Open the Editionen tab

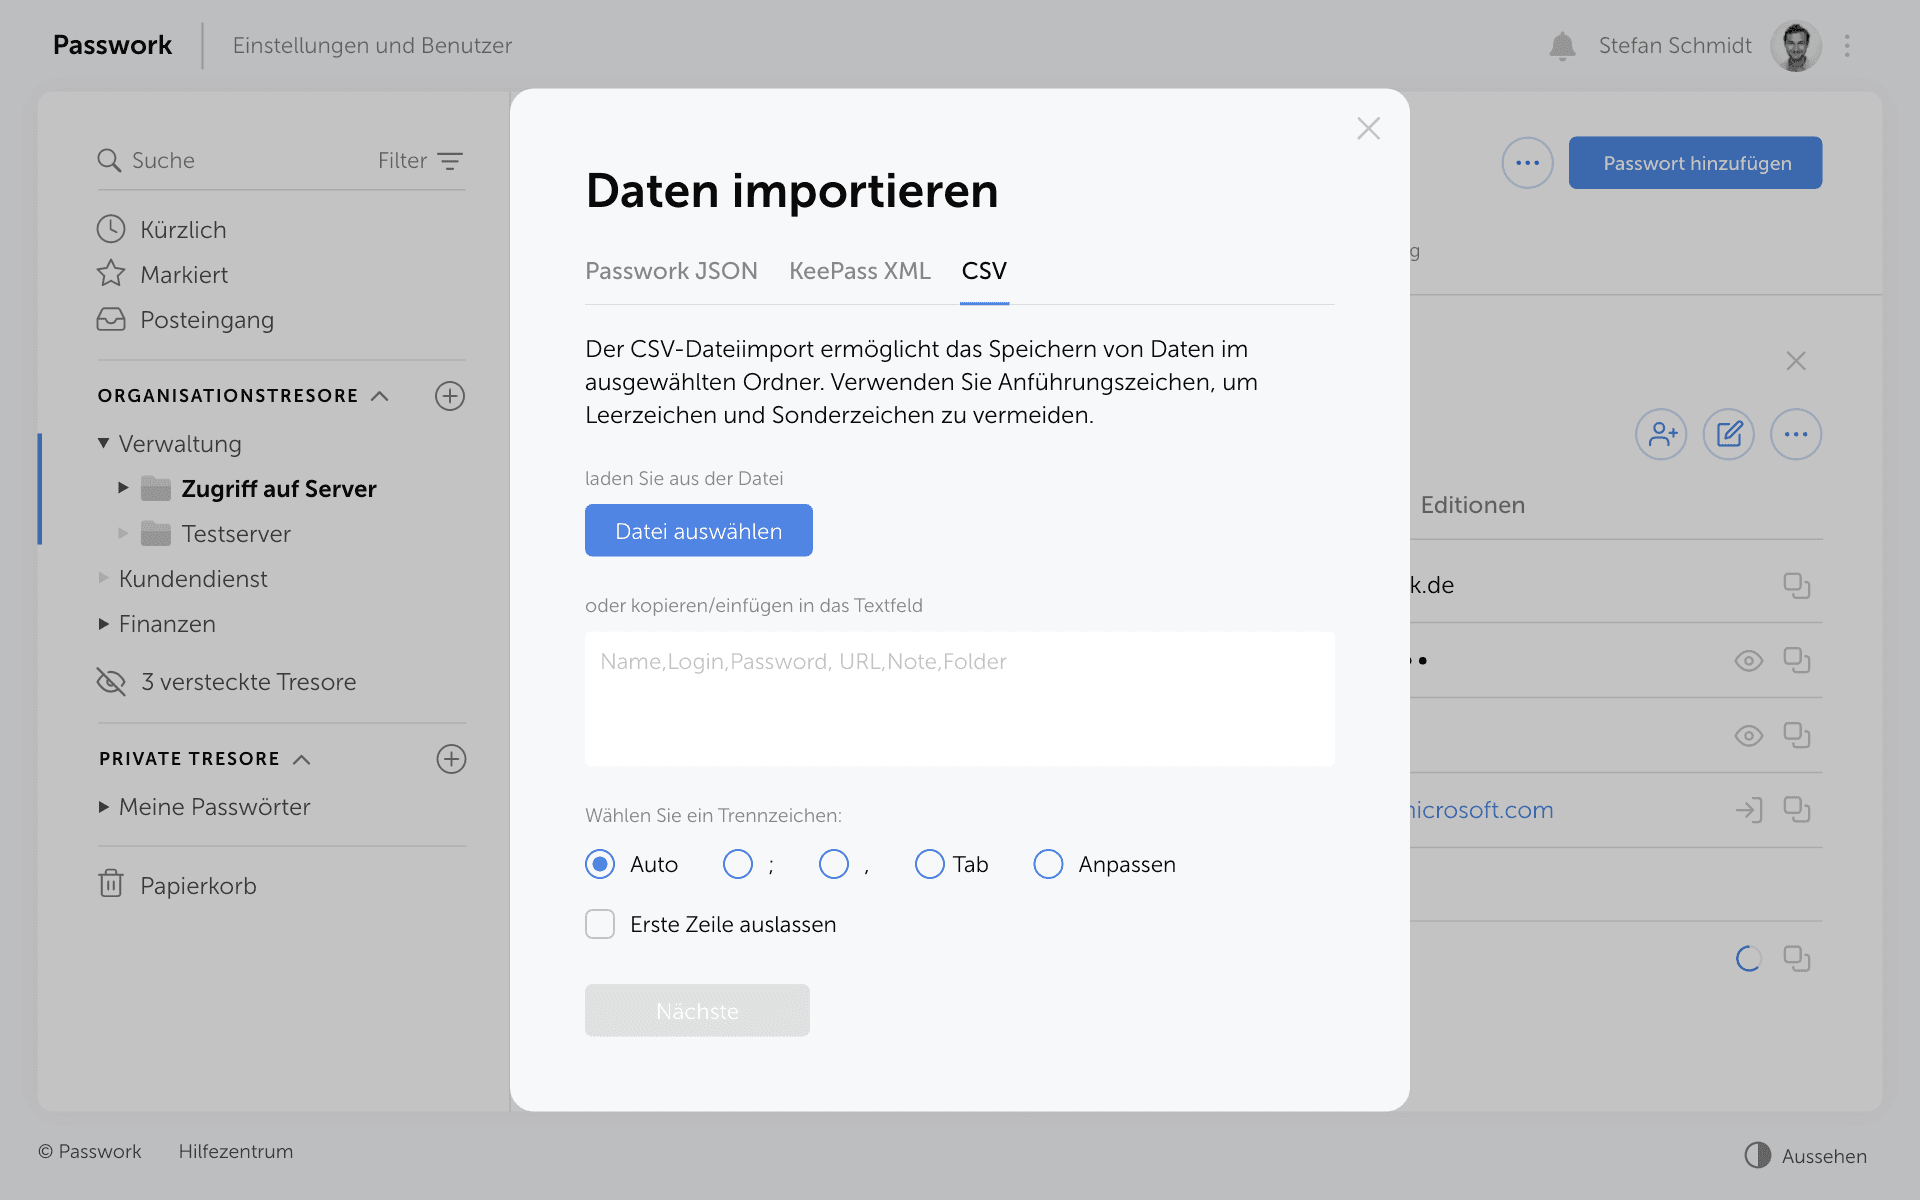[x=1472, y=505]
